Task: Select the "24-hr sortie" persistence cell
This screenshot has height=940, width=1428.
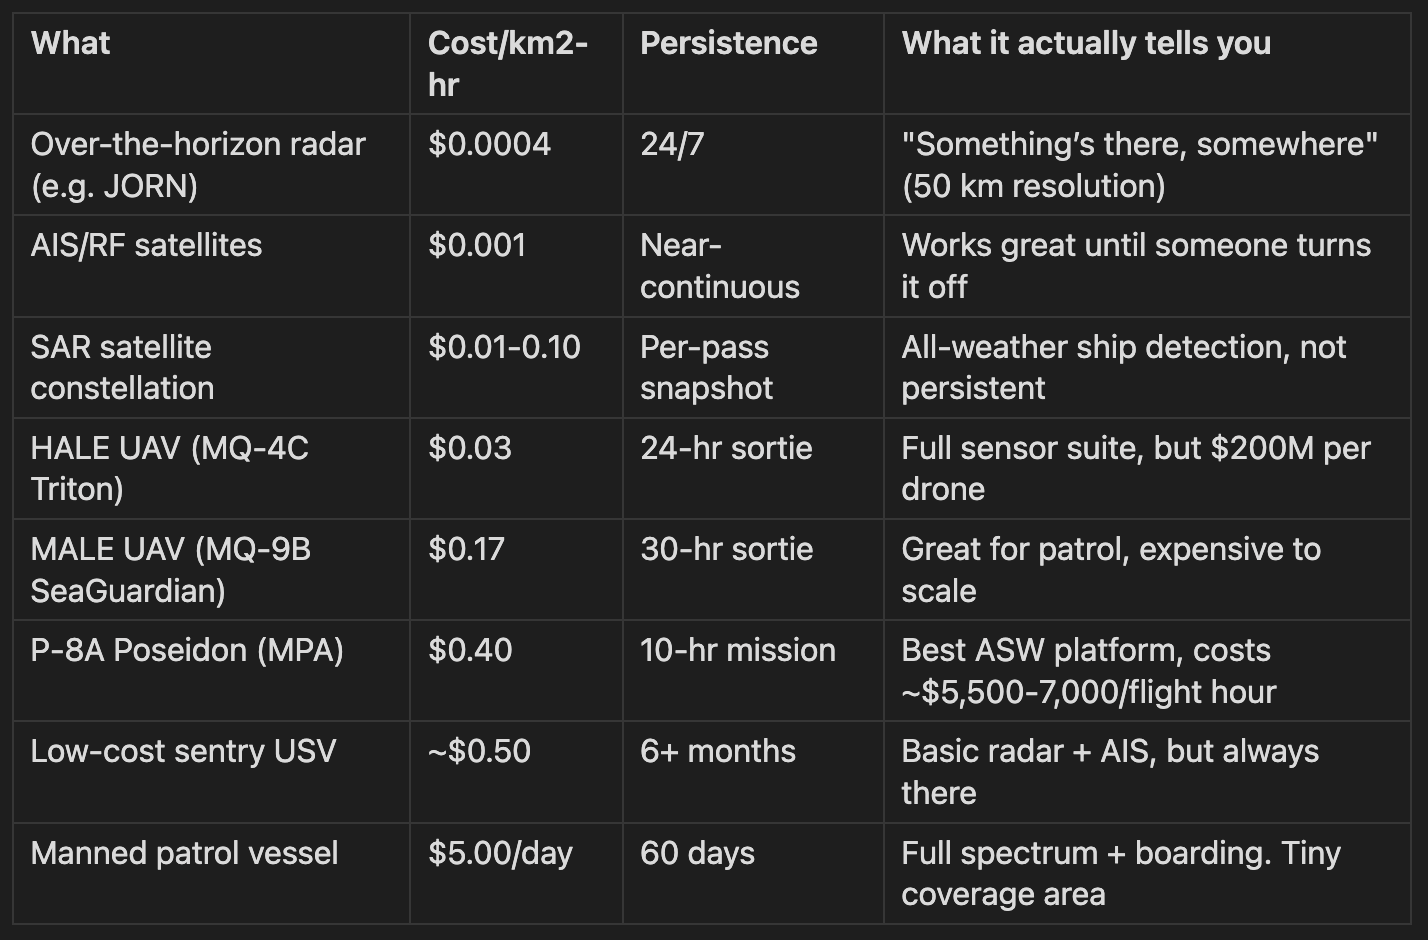Action: pos(726,448)
